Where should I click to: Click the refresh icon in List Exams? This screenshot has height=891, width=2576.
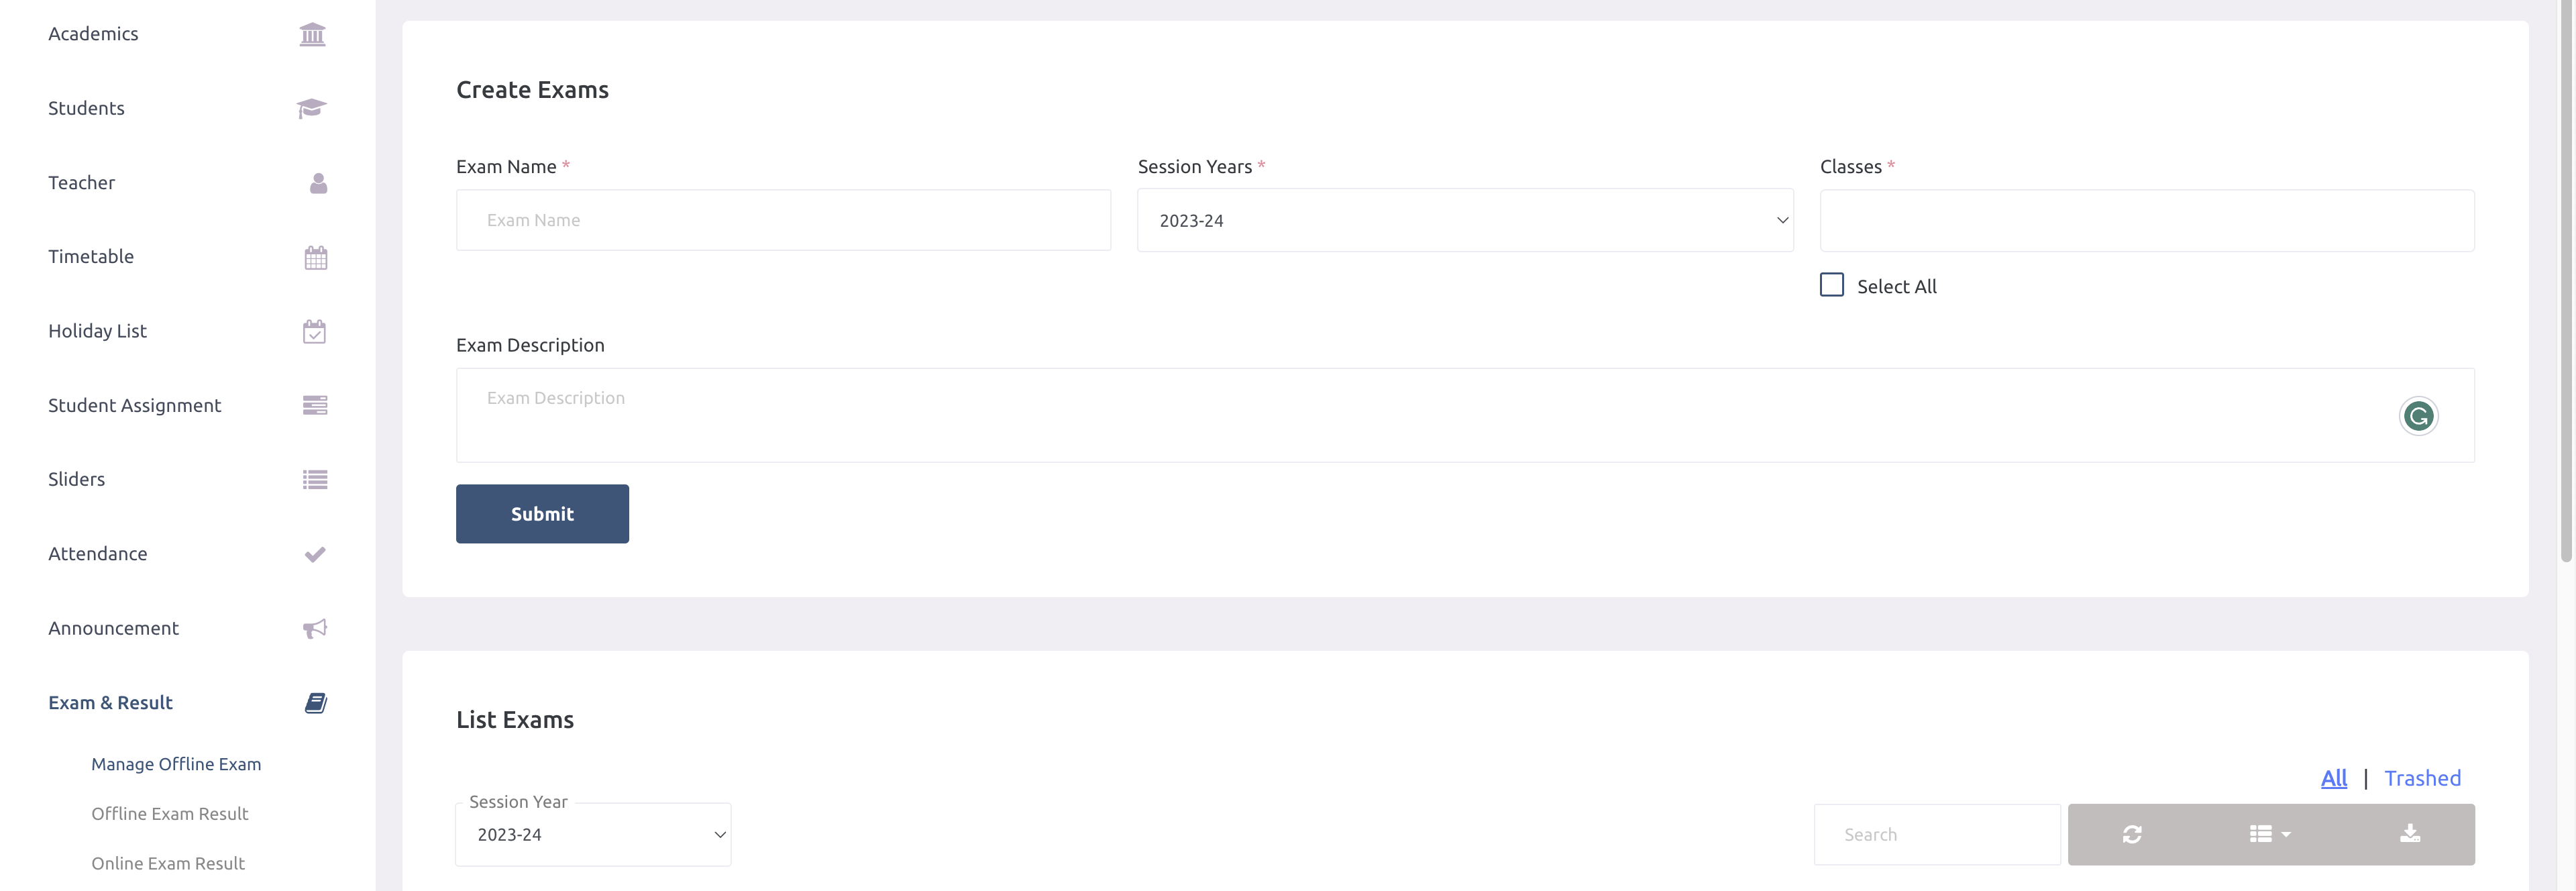pyautogui.click(x=2133, y=833)
